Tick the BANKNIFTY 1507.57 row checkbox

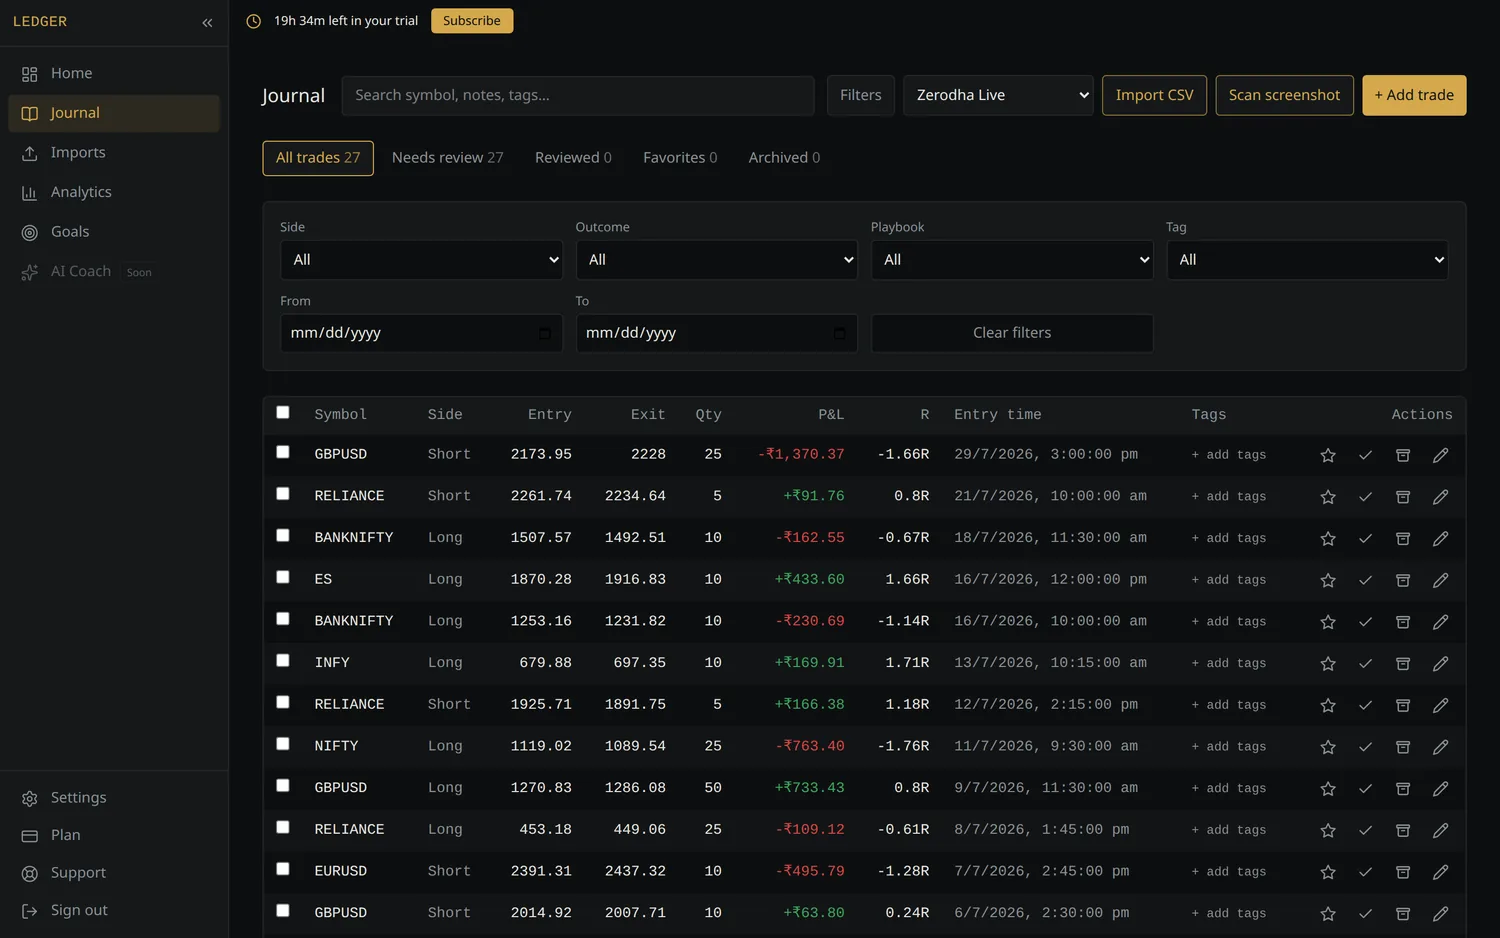point(283,535)
